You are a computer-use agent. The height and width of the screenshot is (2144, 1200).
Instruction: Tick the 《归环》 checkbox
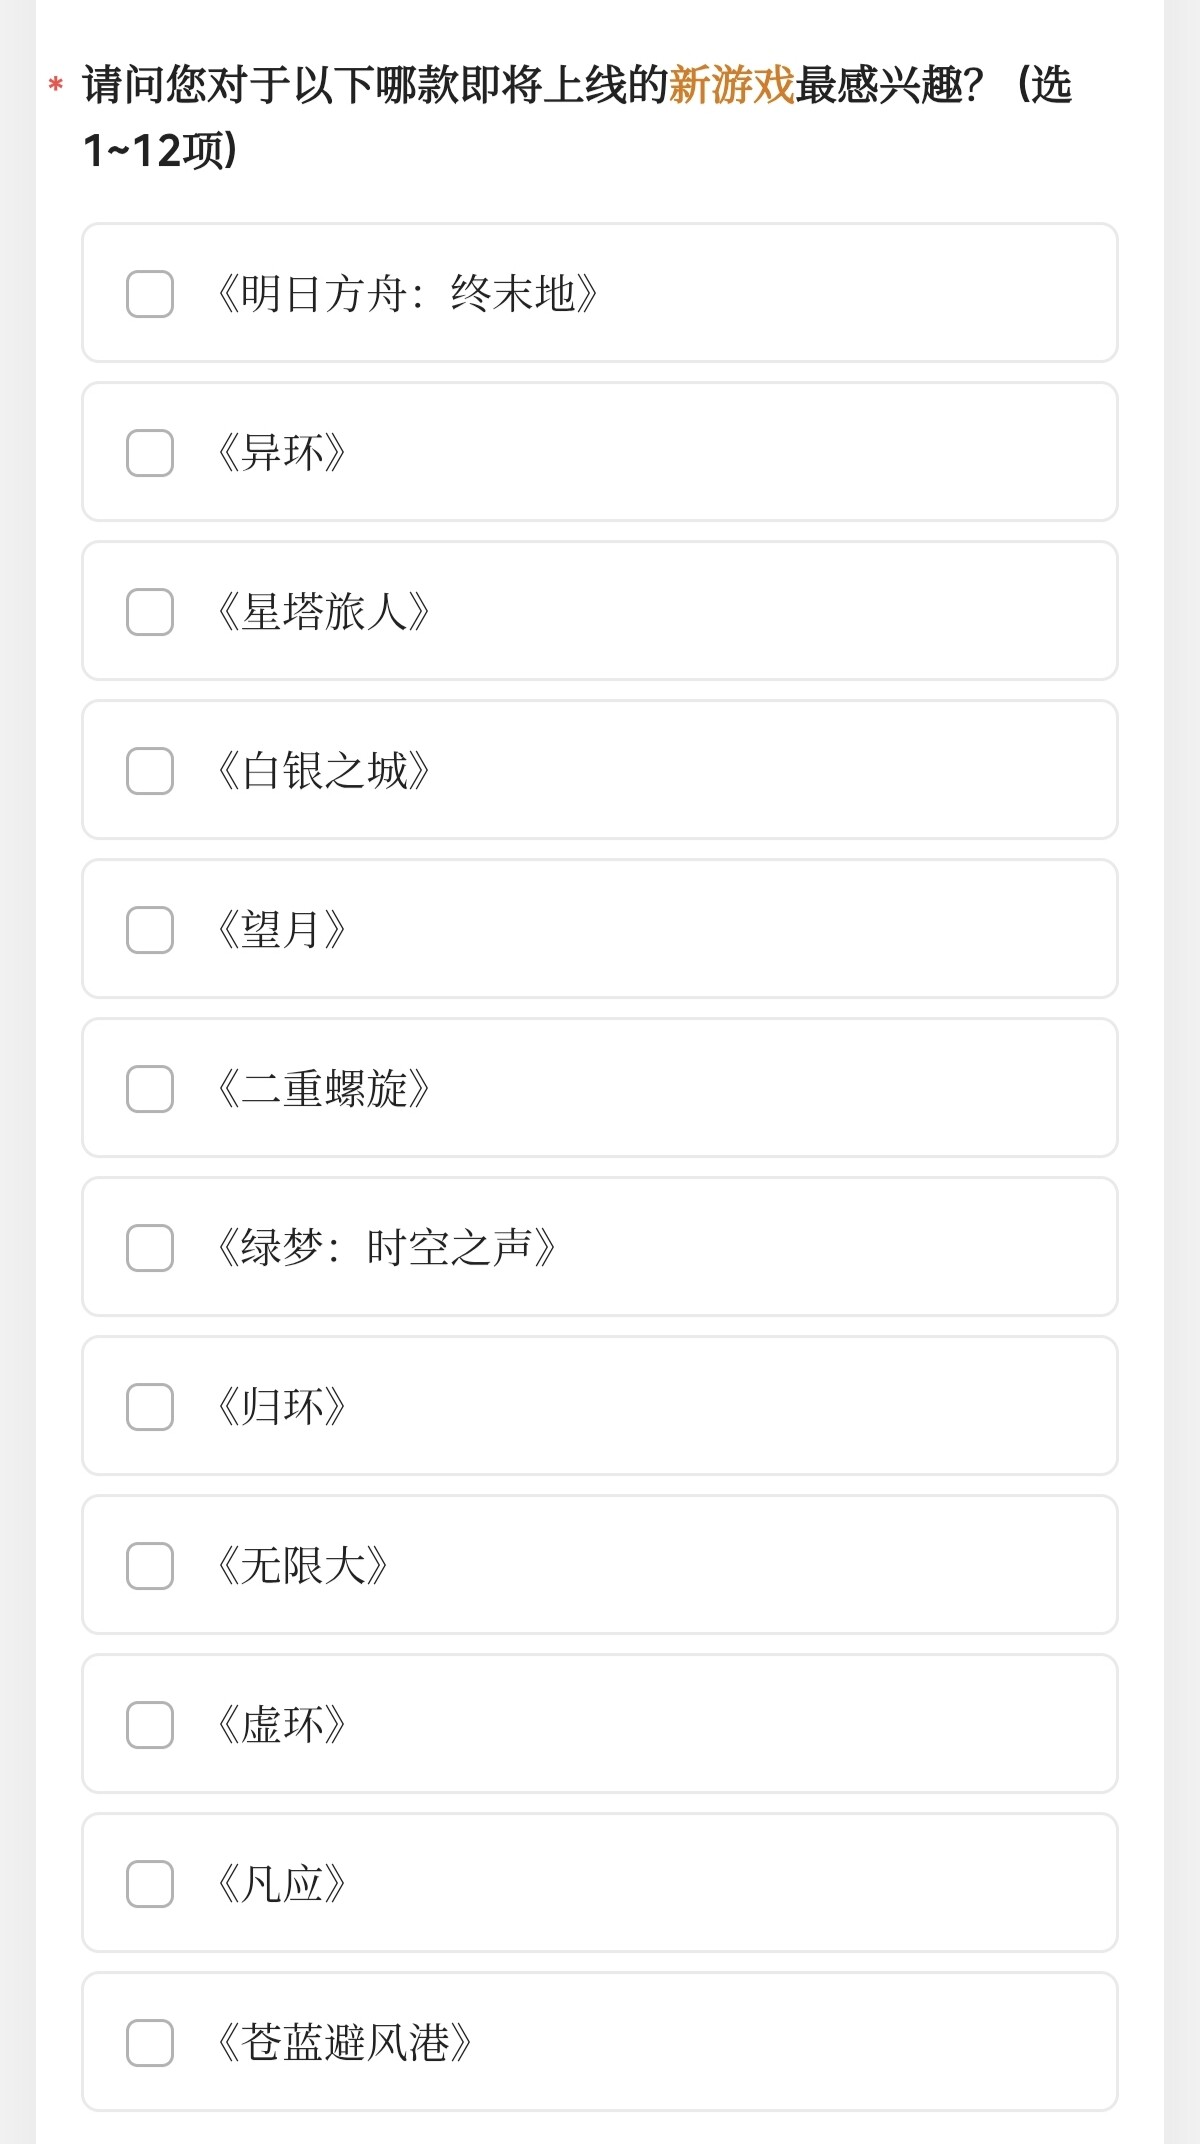150,1407
